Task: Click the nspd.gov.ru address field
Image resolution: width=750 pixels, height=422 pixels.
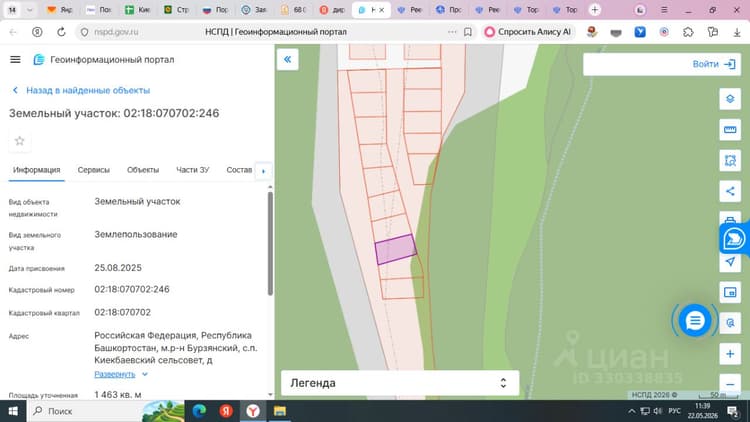Action: point(116,32)
